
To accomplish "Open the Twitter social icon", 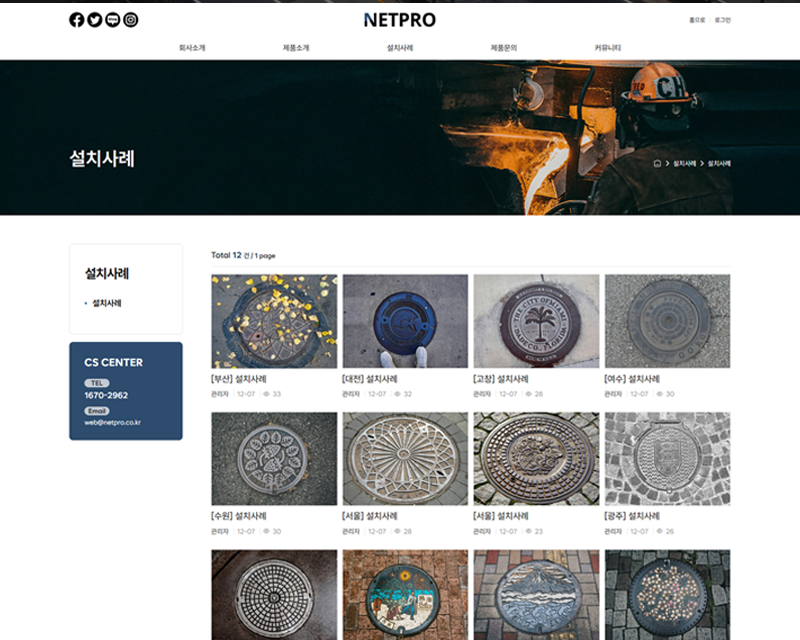I will [95, 20].
